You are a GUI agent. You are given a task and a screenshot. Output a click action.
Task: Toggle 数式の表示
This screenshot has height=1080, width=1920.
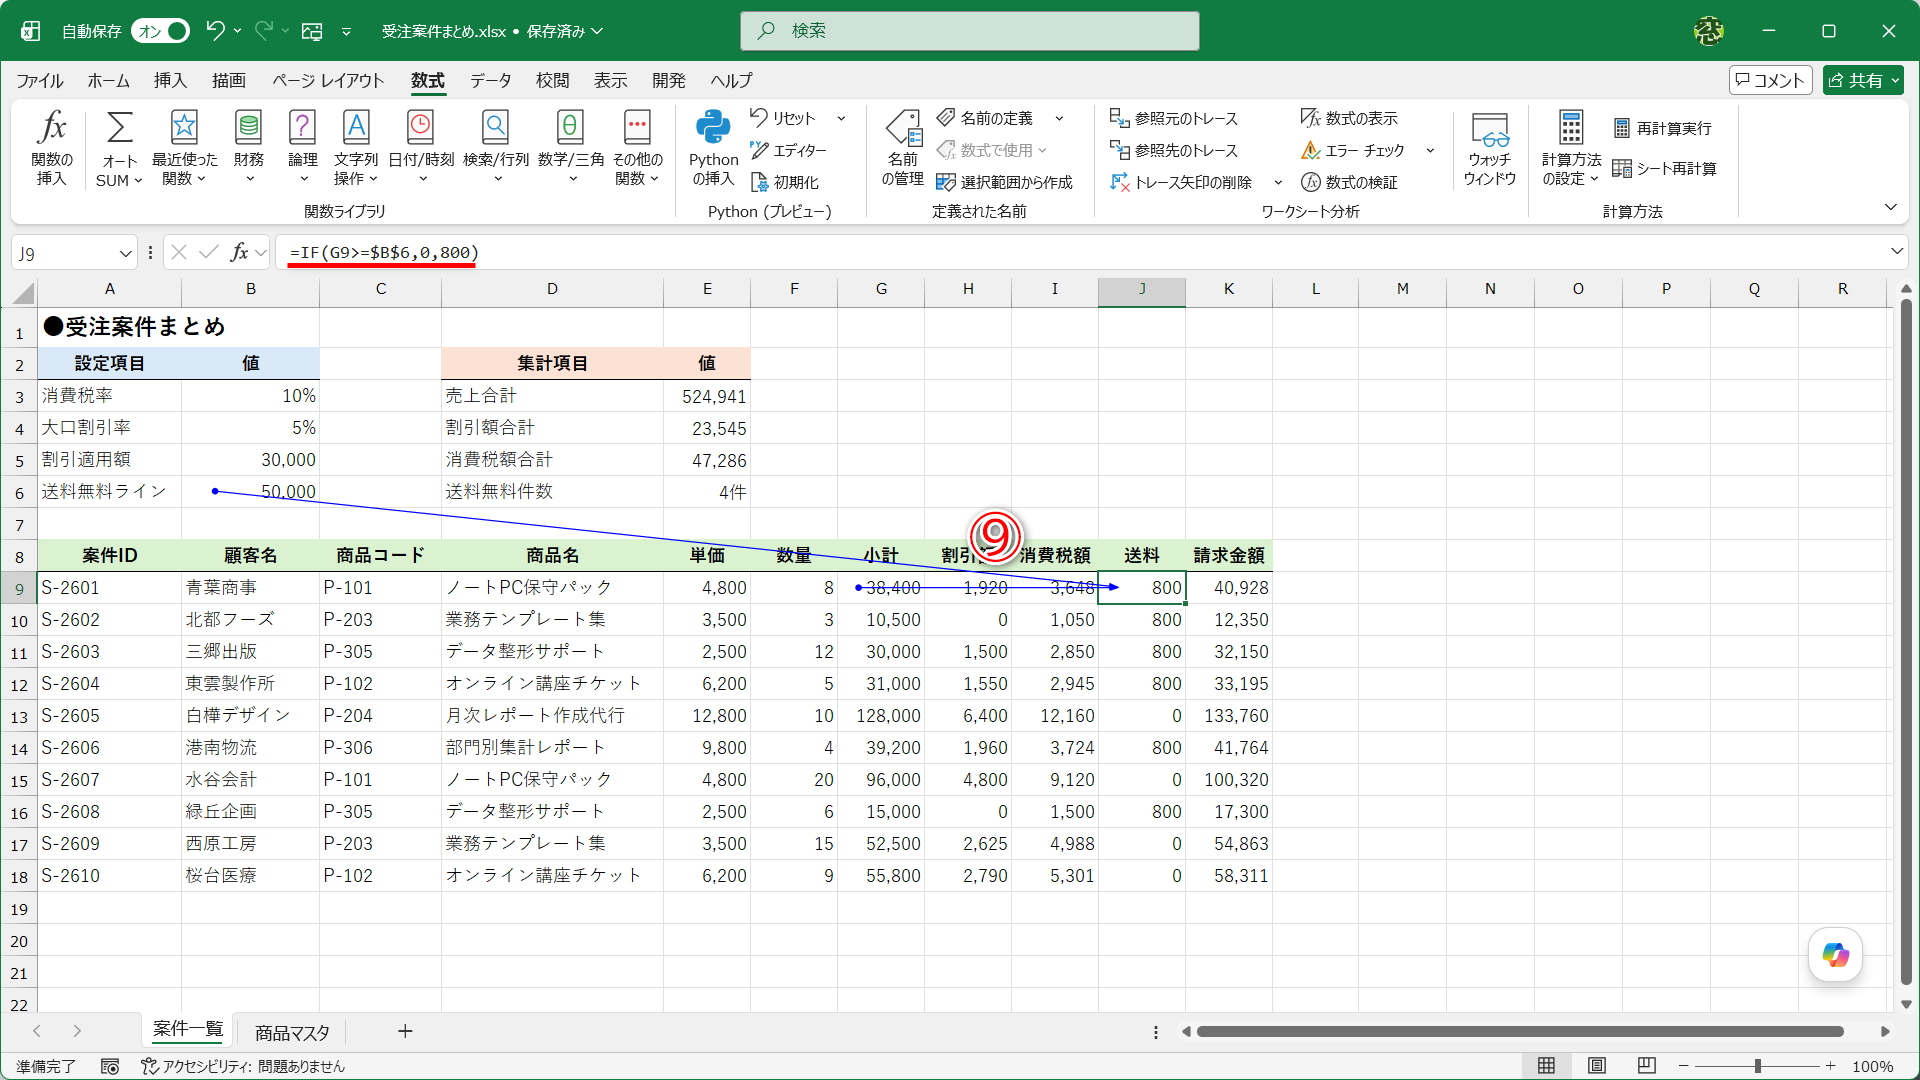tap(1349, 118)
